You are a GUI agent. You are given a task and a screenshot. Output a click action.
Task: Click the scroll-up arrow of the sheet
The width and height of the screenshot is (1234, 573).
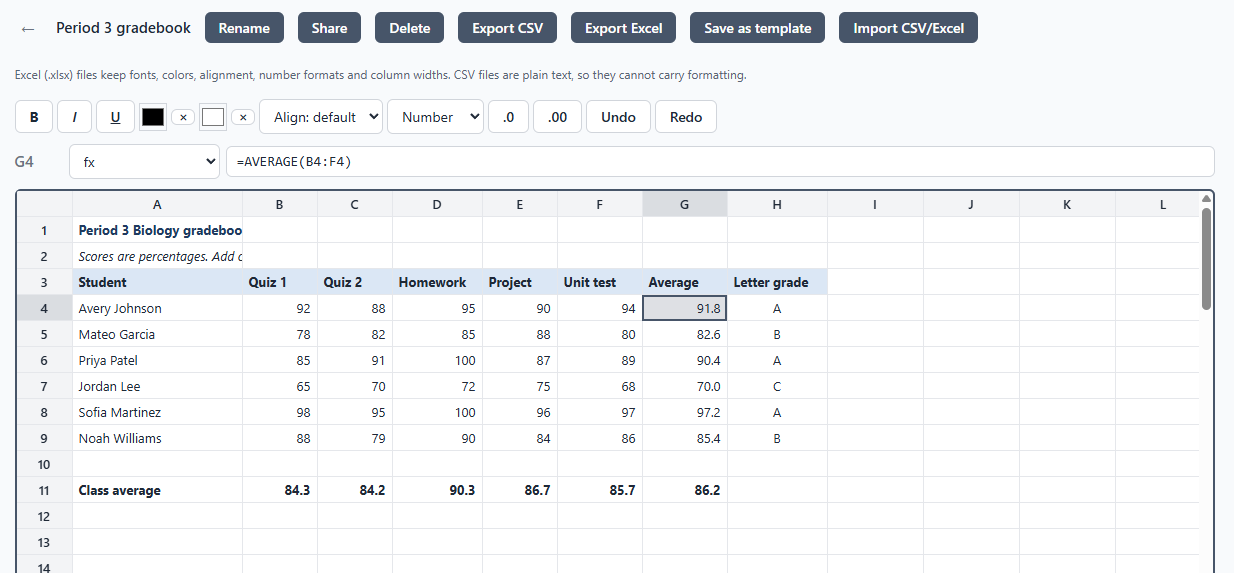tap(1206, 198)
